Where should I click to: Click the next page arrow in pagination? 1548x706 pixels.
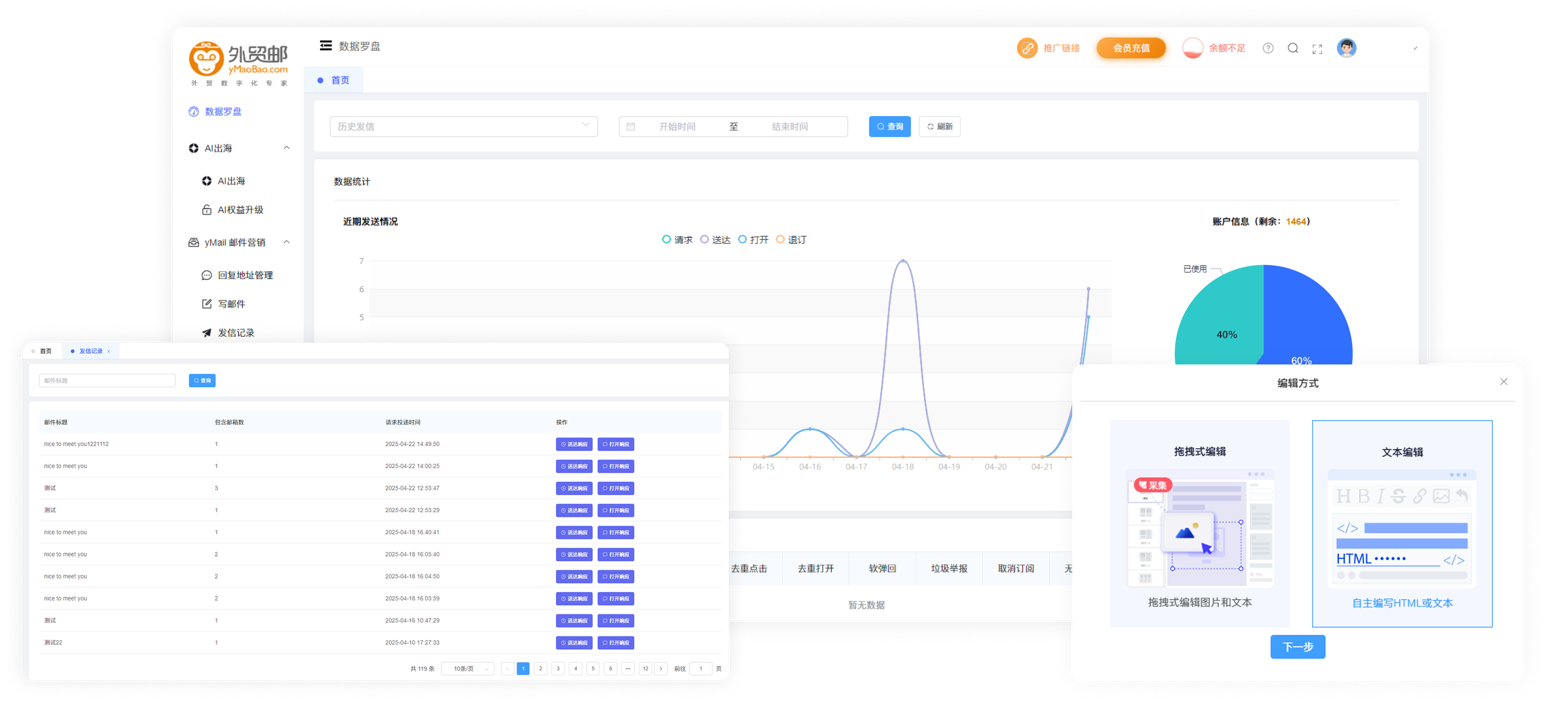tap(661, 669)
